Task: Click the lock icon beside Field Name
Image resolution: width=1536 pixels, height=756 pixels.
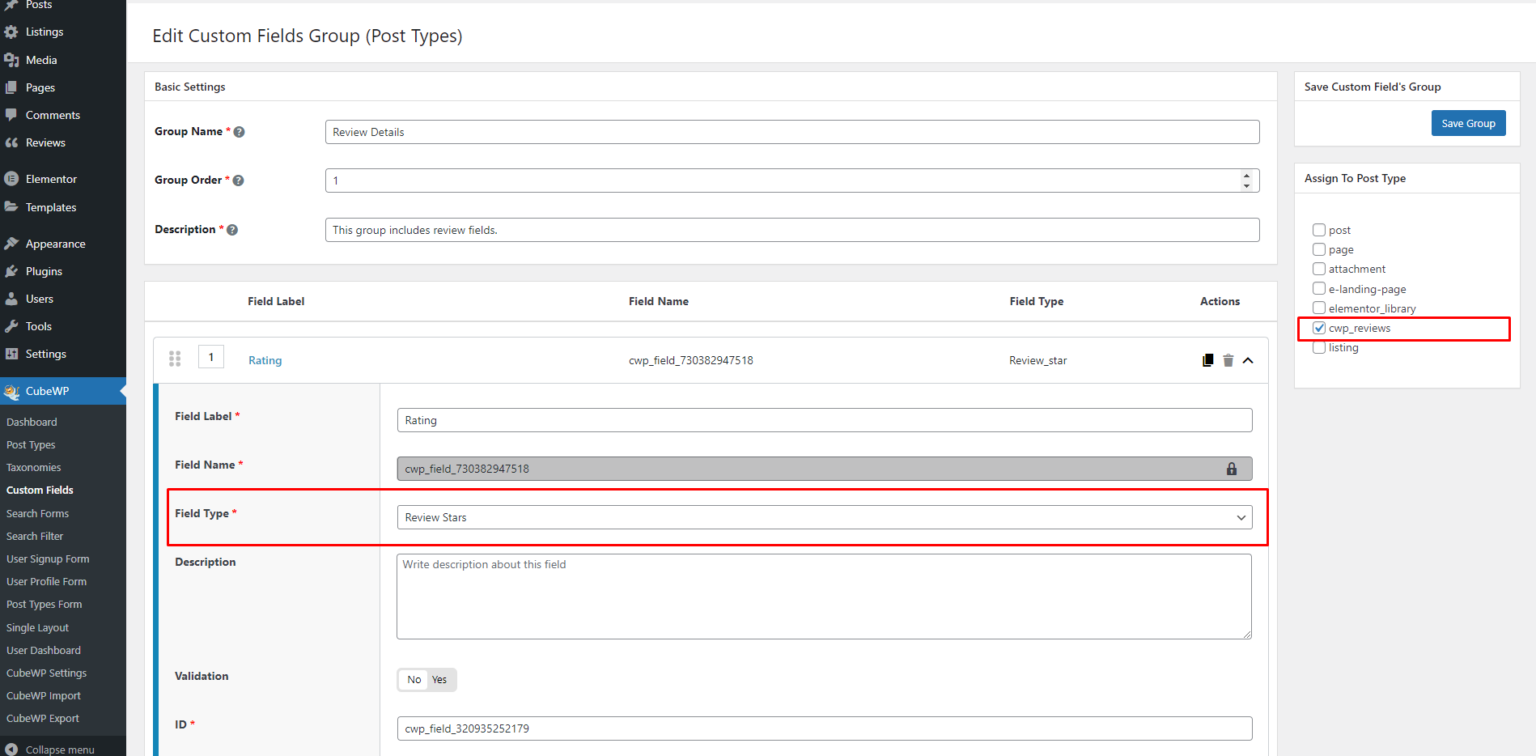Action: click(1231, 468)
